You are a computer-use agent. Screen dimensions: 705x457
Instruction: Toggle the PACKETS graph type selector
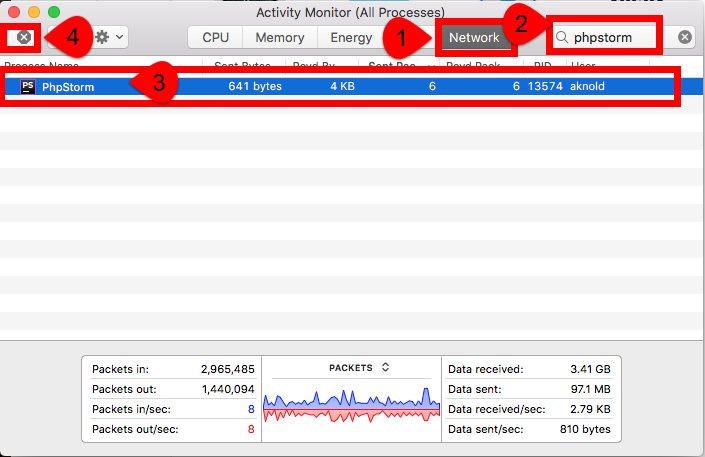(x=385, y=367)
